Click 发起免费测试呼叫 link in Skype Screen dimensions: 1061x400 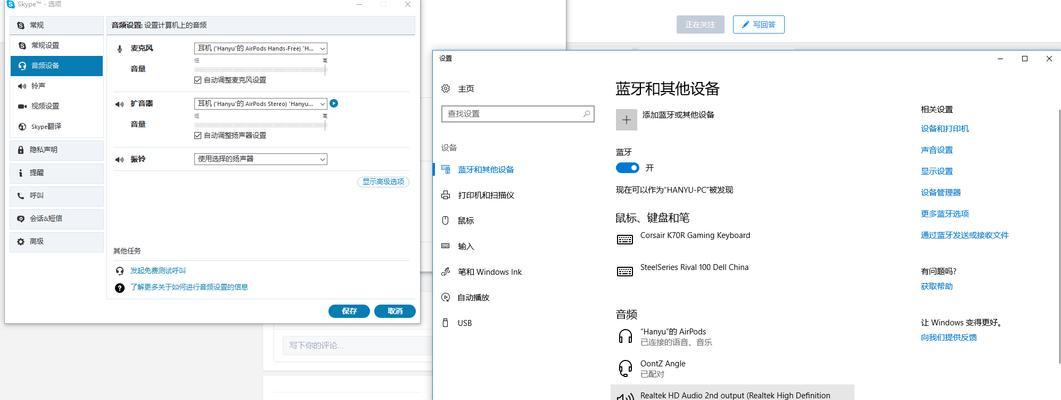click(158, 270)
